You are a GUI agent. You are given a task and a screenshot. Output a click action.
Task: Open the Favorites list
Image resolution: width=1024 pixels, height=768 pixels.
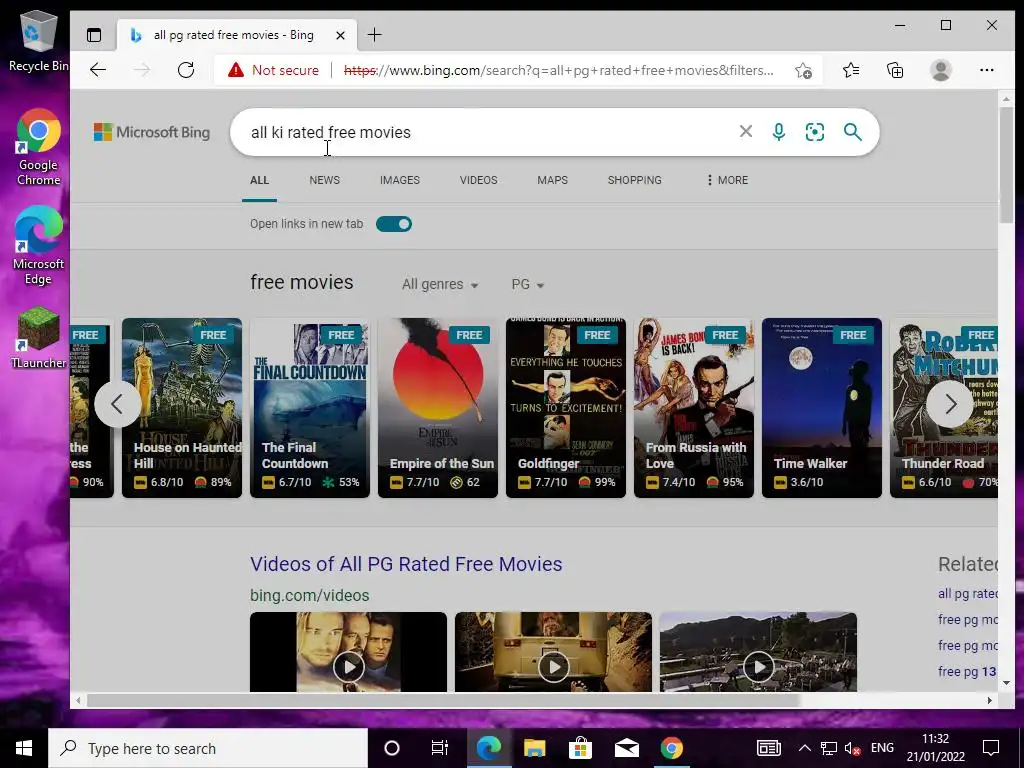click(x=851, y=70)
